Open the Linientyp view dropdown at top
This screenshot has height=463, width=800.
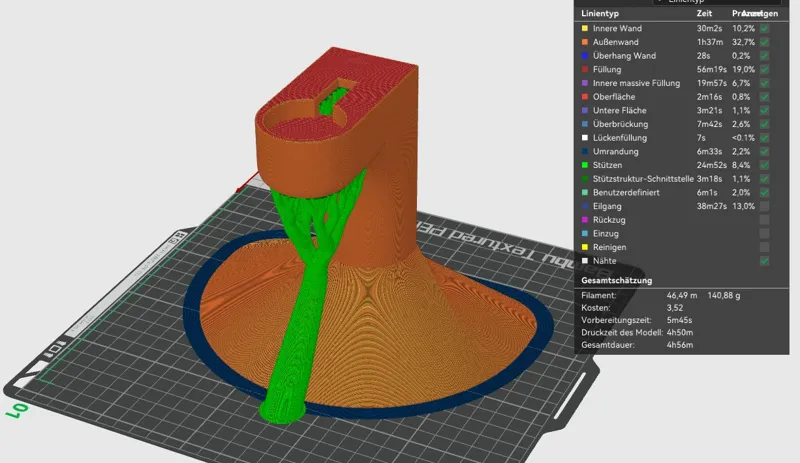(717, 2)
